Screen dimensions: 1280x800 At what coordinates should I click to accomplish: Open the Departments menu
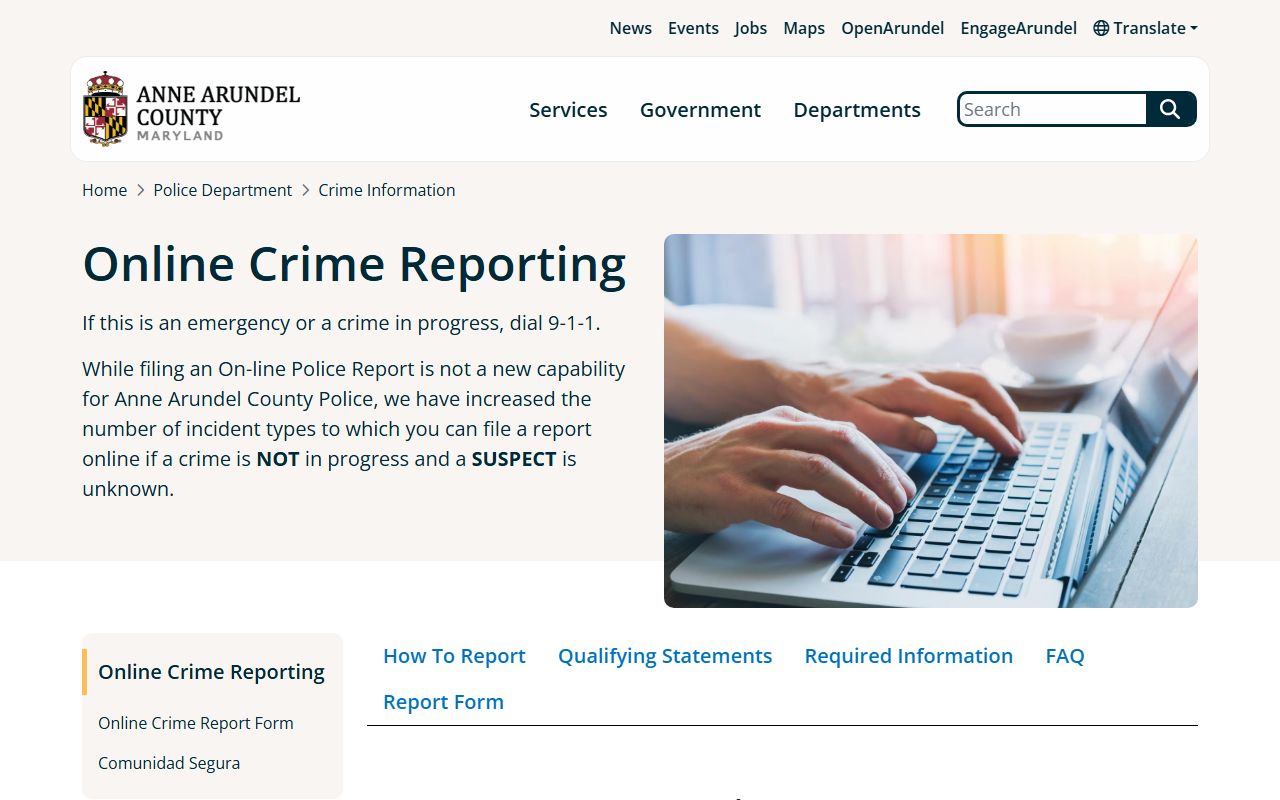(x=857, y=110)
